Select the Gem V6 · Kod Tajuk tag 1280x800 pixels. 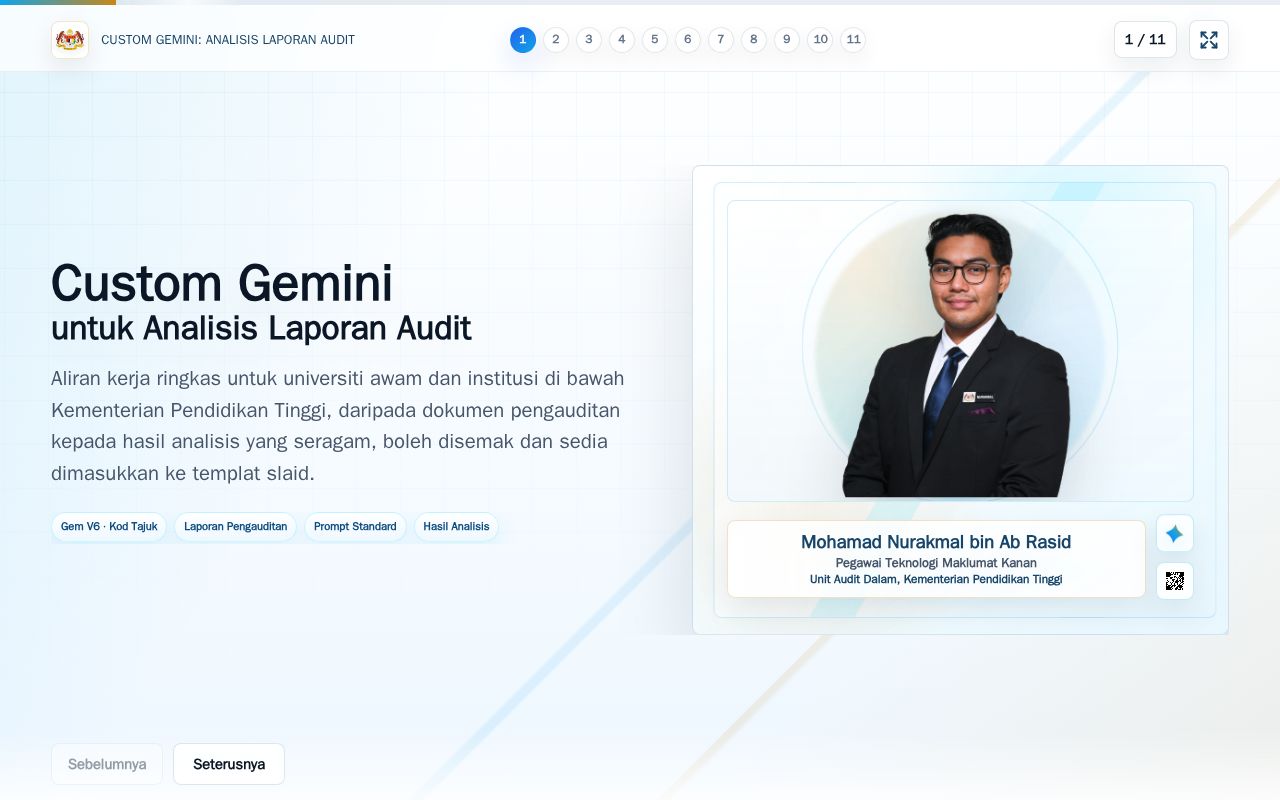click(109, 527)
